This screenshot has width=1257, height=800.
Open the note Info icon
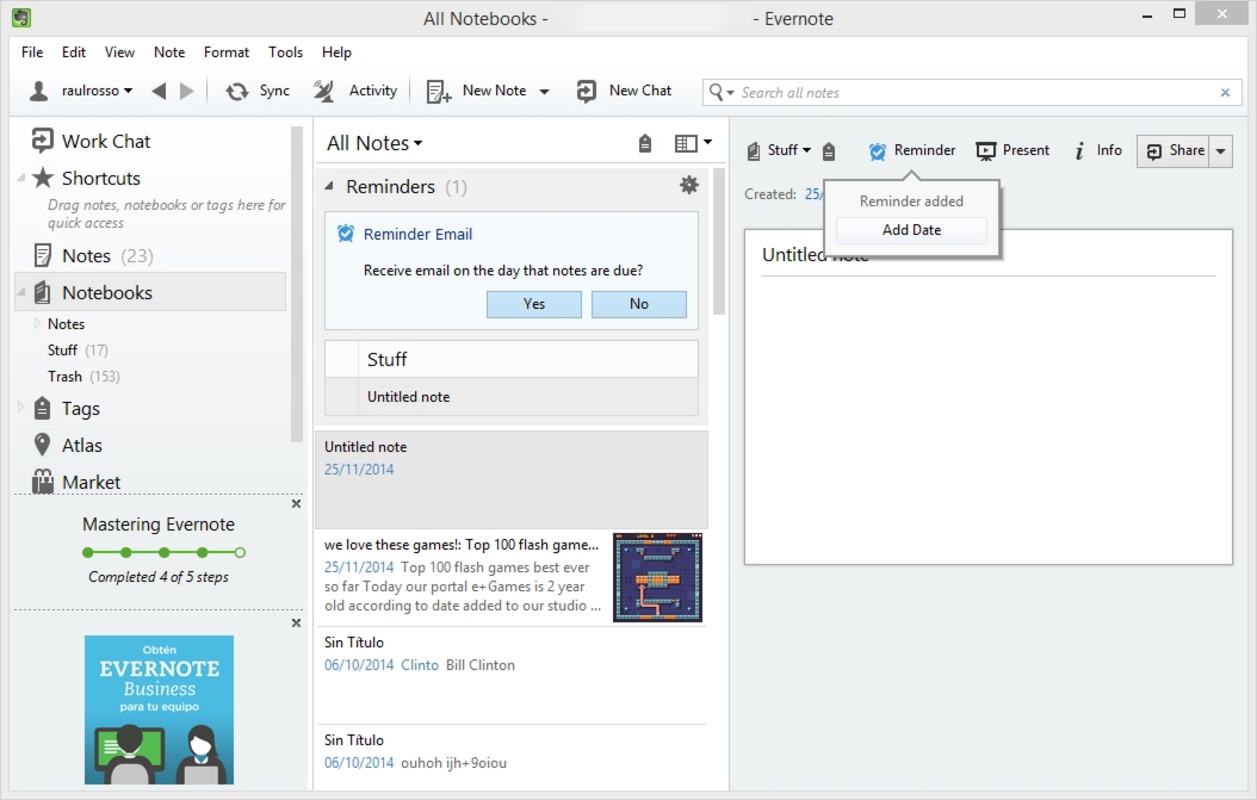click(x=1080, y=151)
